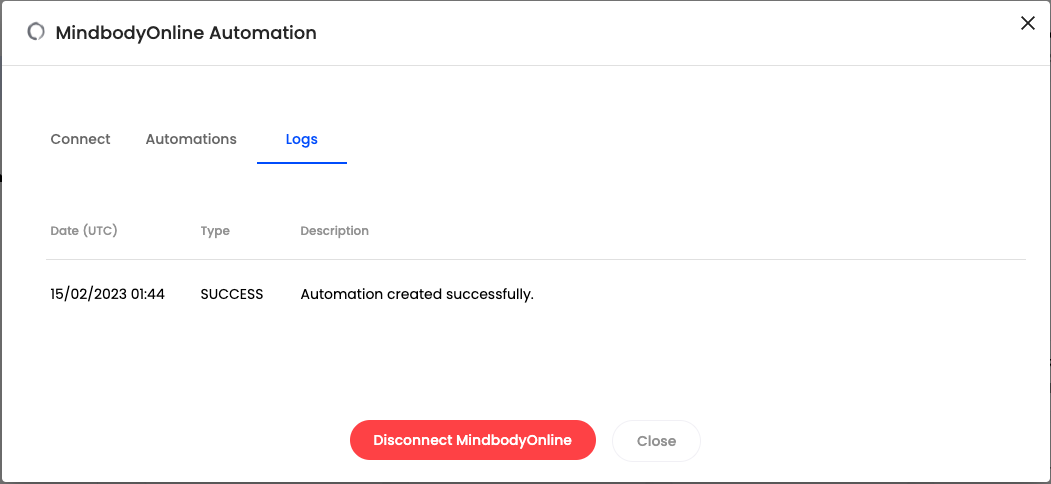This screenshot has height=484, width=1051.
Task: Switch to the Connect tab
Action: [80, 139]
